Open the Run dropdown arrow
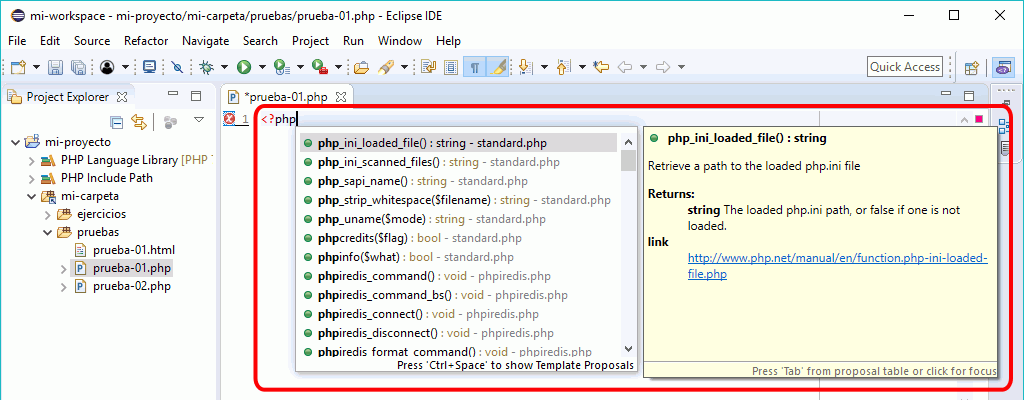The height and width of the screenshot is (400, 1024). click(262, 67)
